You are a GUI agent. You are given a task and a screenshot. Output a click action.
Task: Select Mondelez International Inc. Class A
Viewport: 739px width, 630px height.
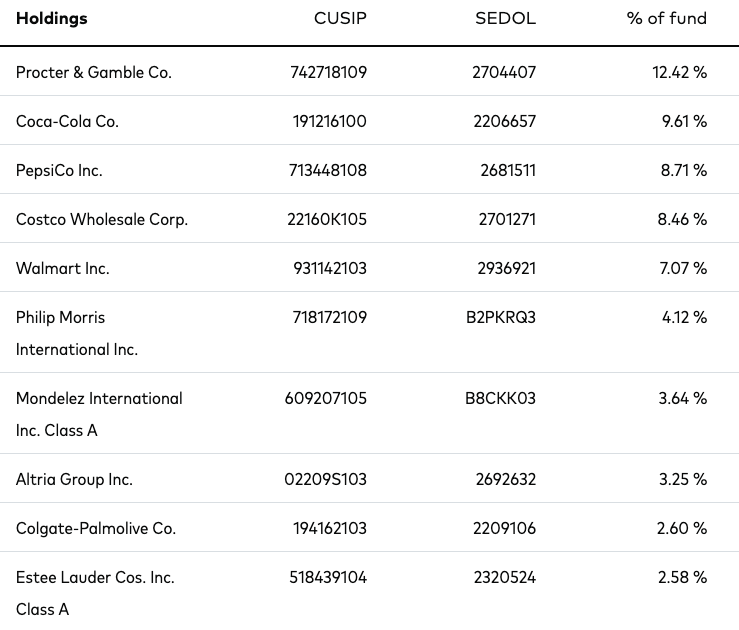[x=99, y=414]
